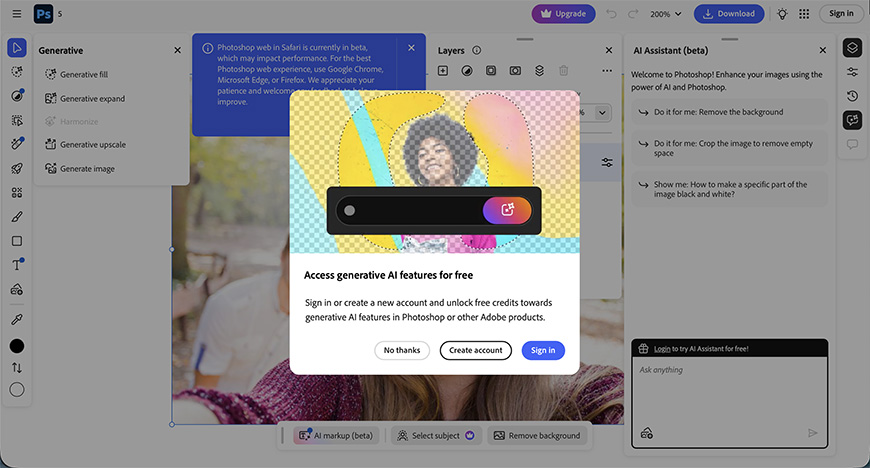870x468 pixels.
Task: Open the comments speech bubble icon
Action: click(852, 144)
